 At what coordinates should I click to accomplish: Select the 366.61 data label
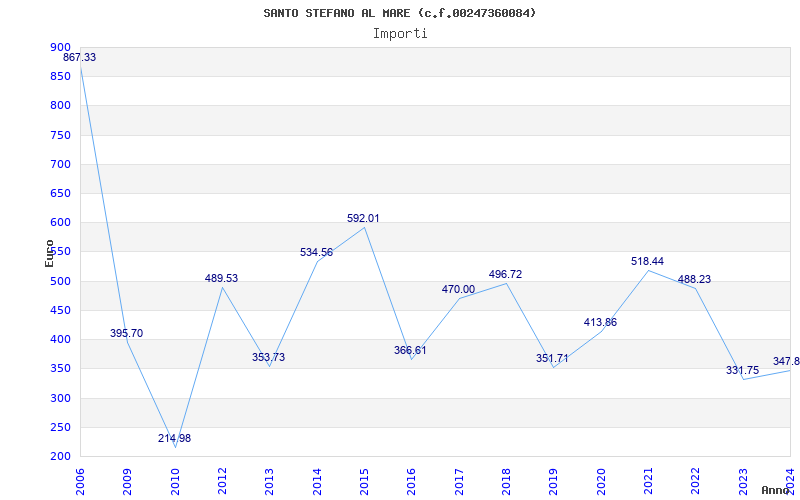[x=410, y=351]
